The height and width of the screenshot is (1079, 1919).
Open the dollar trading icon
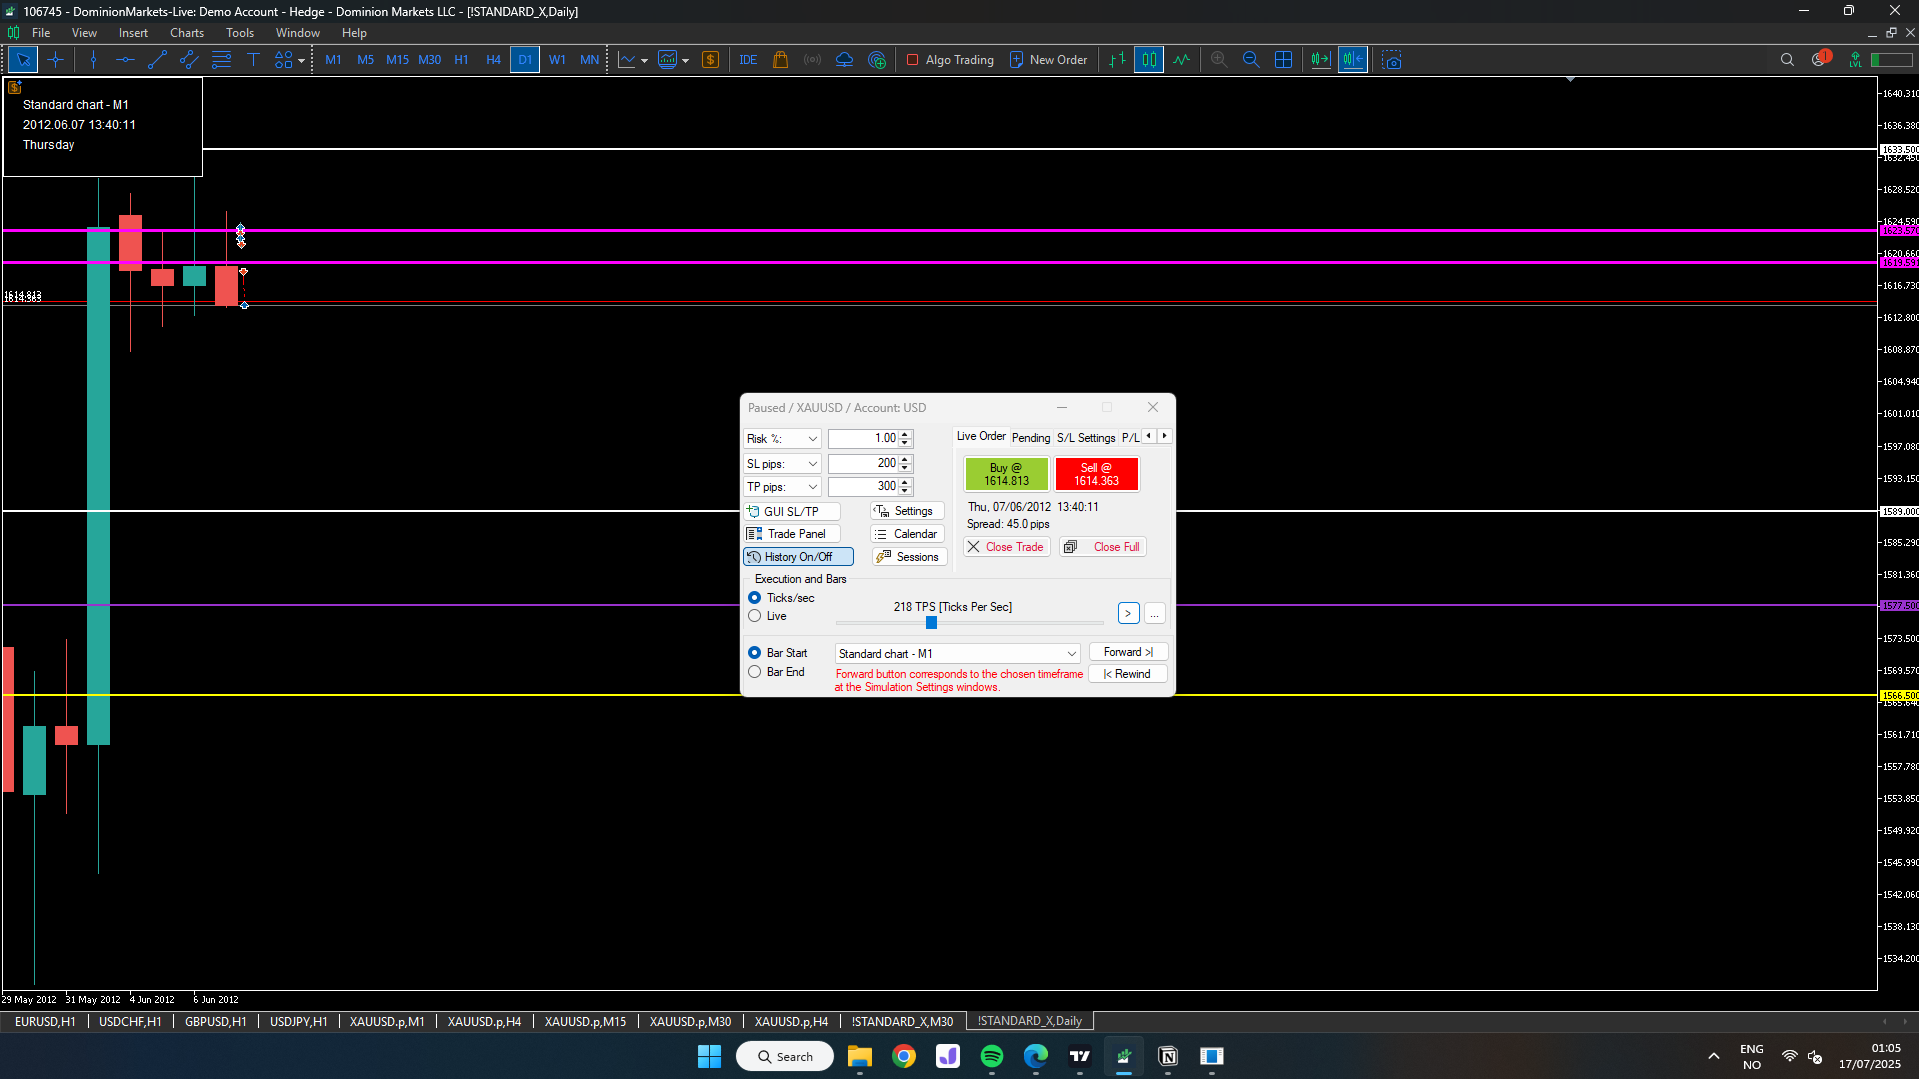pyautogui.click(x=710, y=60)
